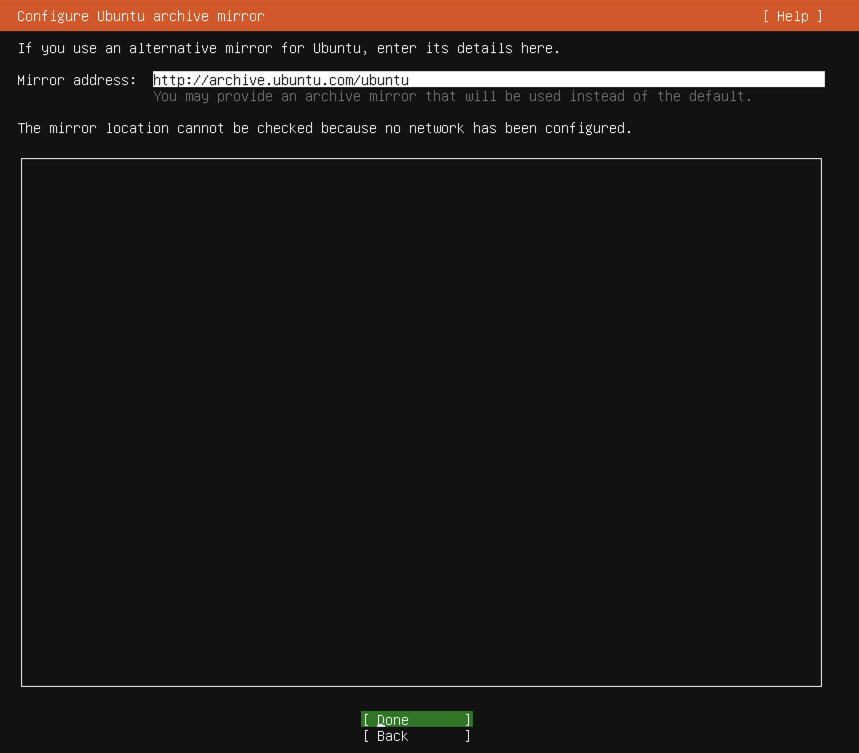Go back with the Back button
The image size is (859, 753).
point(416,735)
